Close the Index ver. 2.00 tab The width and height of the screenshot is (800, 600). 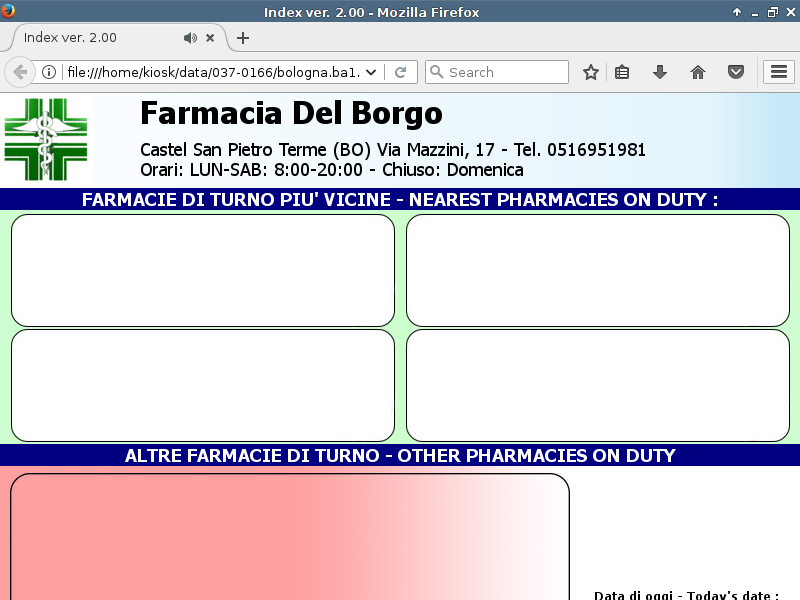click(210, 38)
